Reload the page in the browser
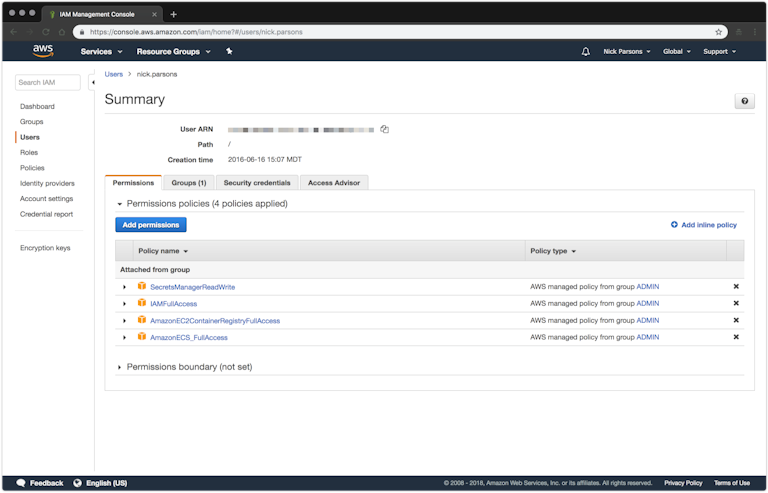Image resolution: width=768 pixels, height=493 pixels. [x=46, y=32]
